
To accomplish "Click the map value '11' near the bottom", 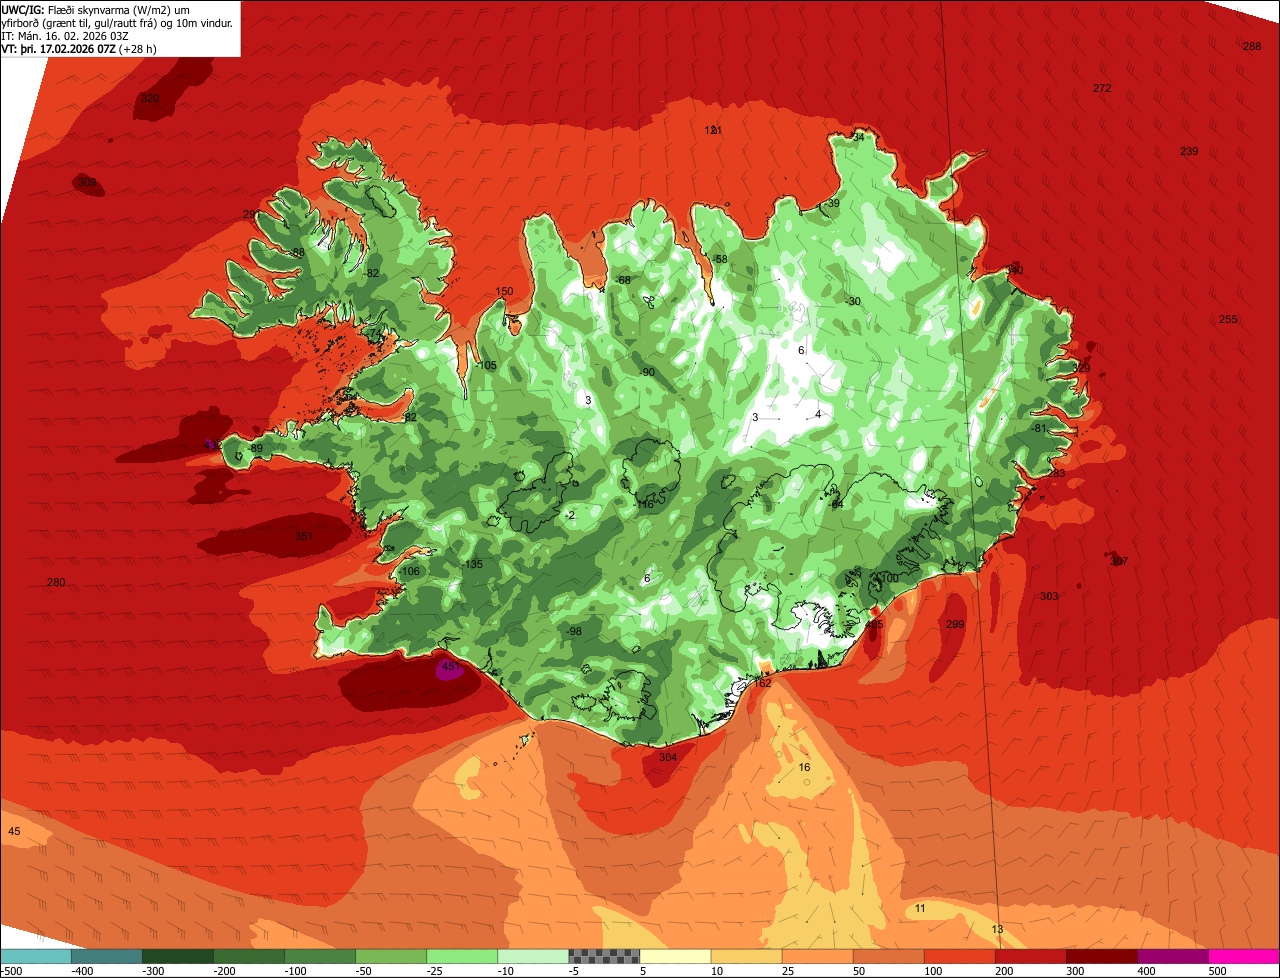I will click(x=920, y=908).
